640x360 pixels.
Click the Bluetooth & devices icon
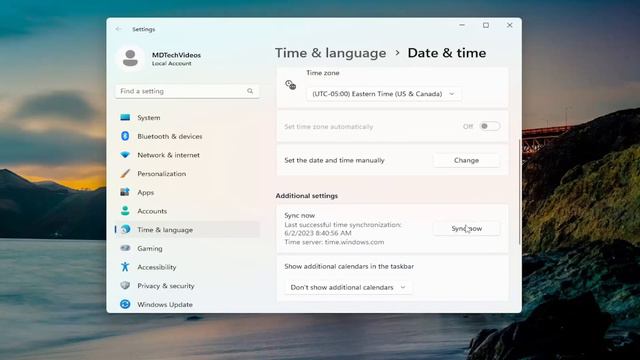125,136
